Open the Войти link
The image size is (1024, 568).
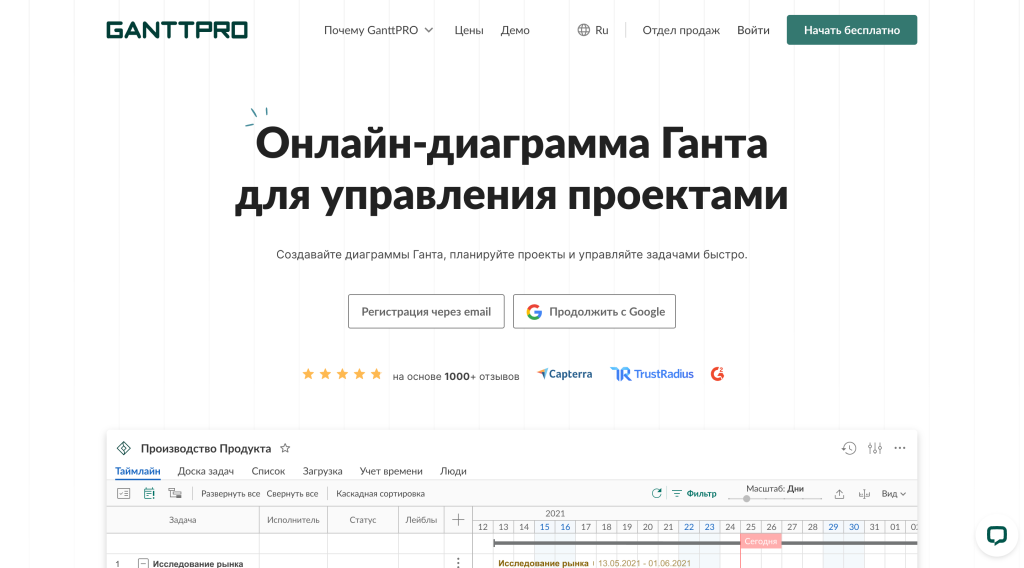753,30
